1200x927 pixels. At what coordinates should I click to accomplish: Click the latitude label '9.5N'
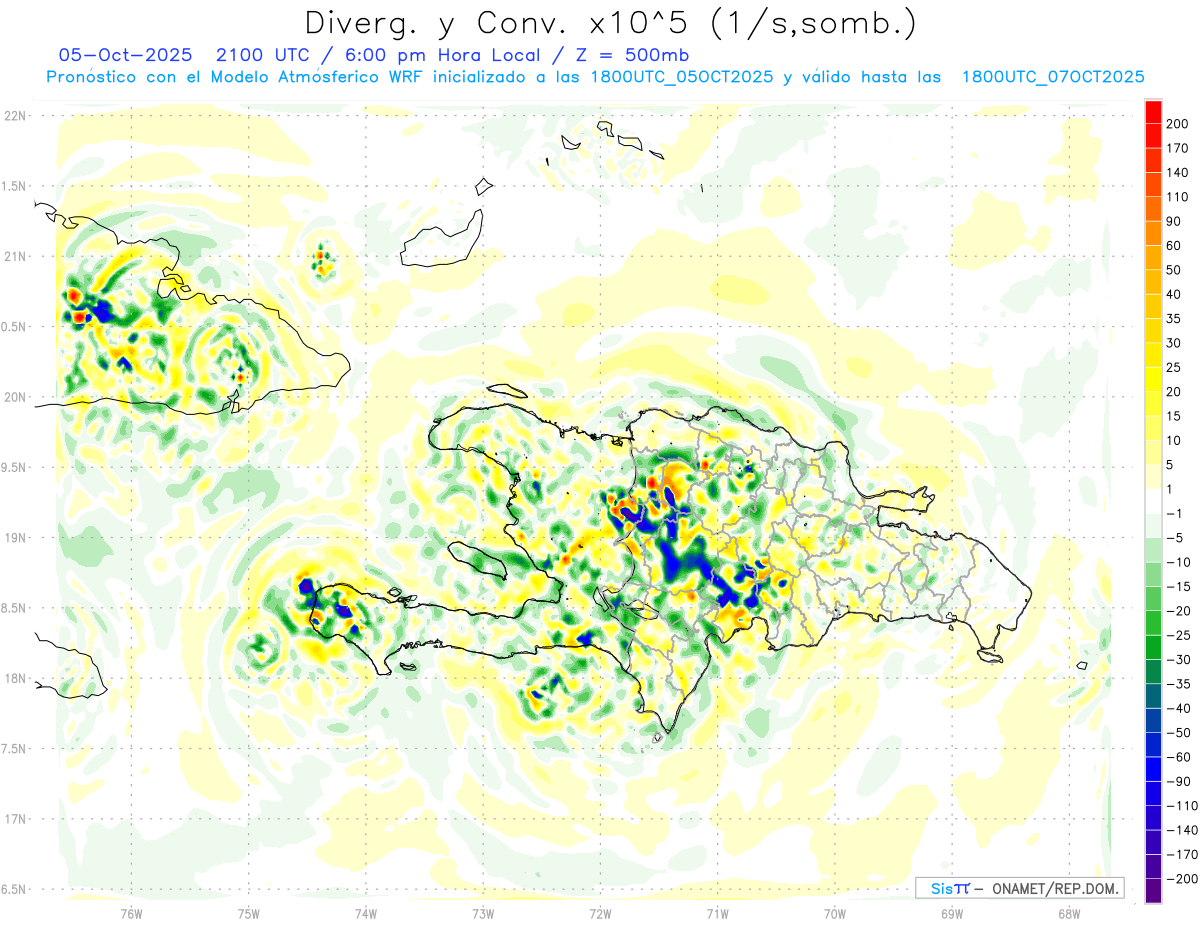(14, 468)
